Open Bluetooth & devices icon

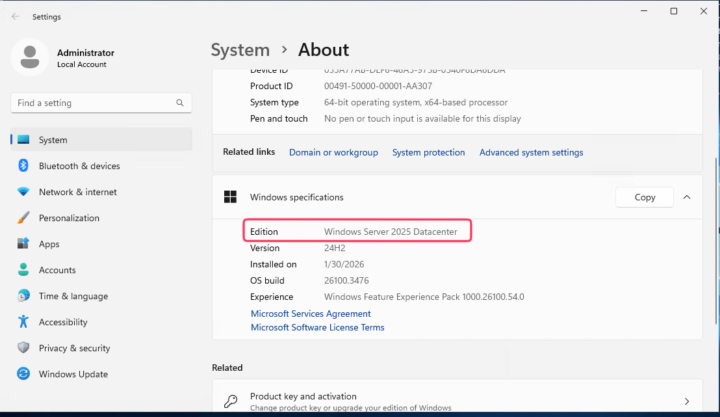tap(23, 166)
